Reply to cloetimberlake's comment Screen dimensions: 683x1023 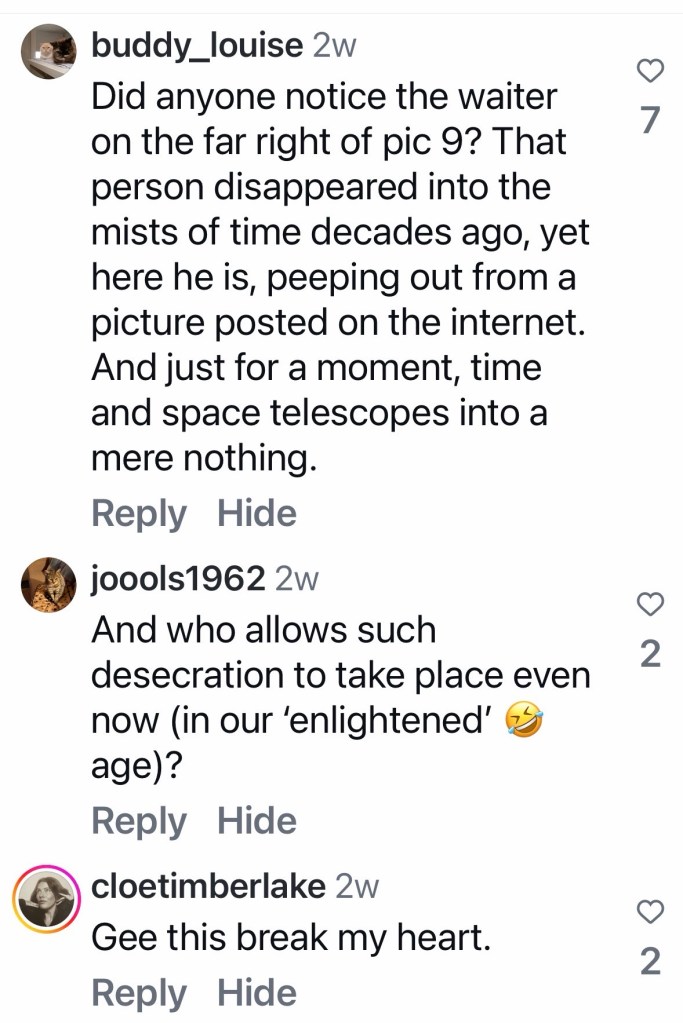[138, 993]
